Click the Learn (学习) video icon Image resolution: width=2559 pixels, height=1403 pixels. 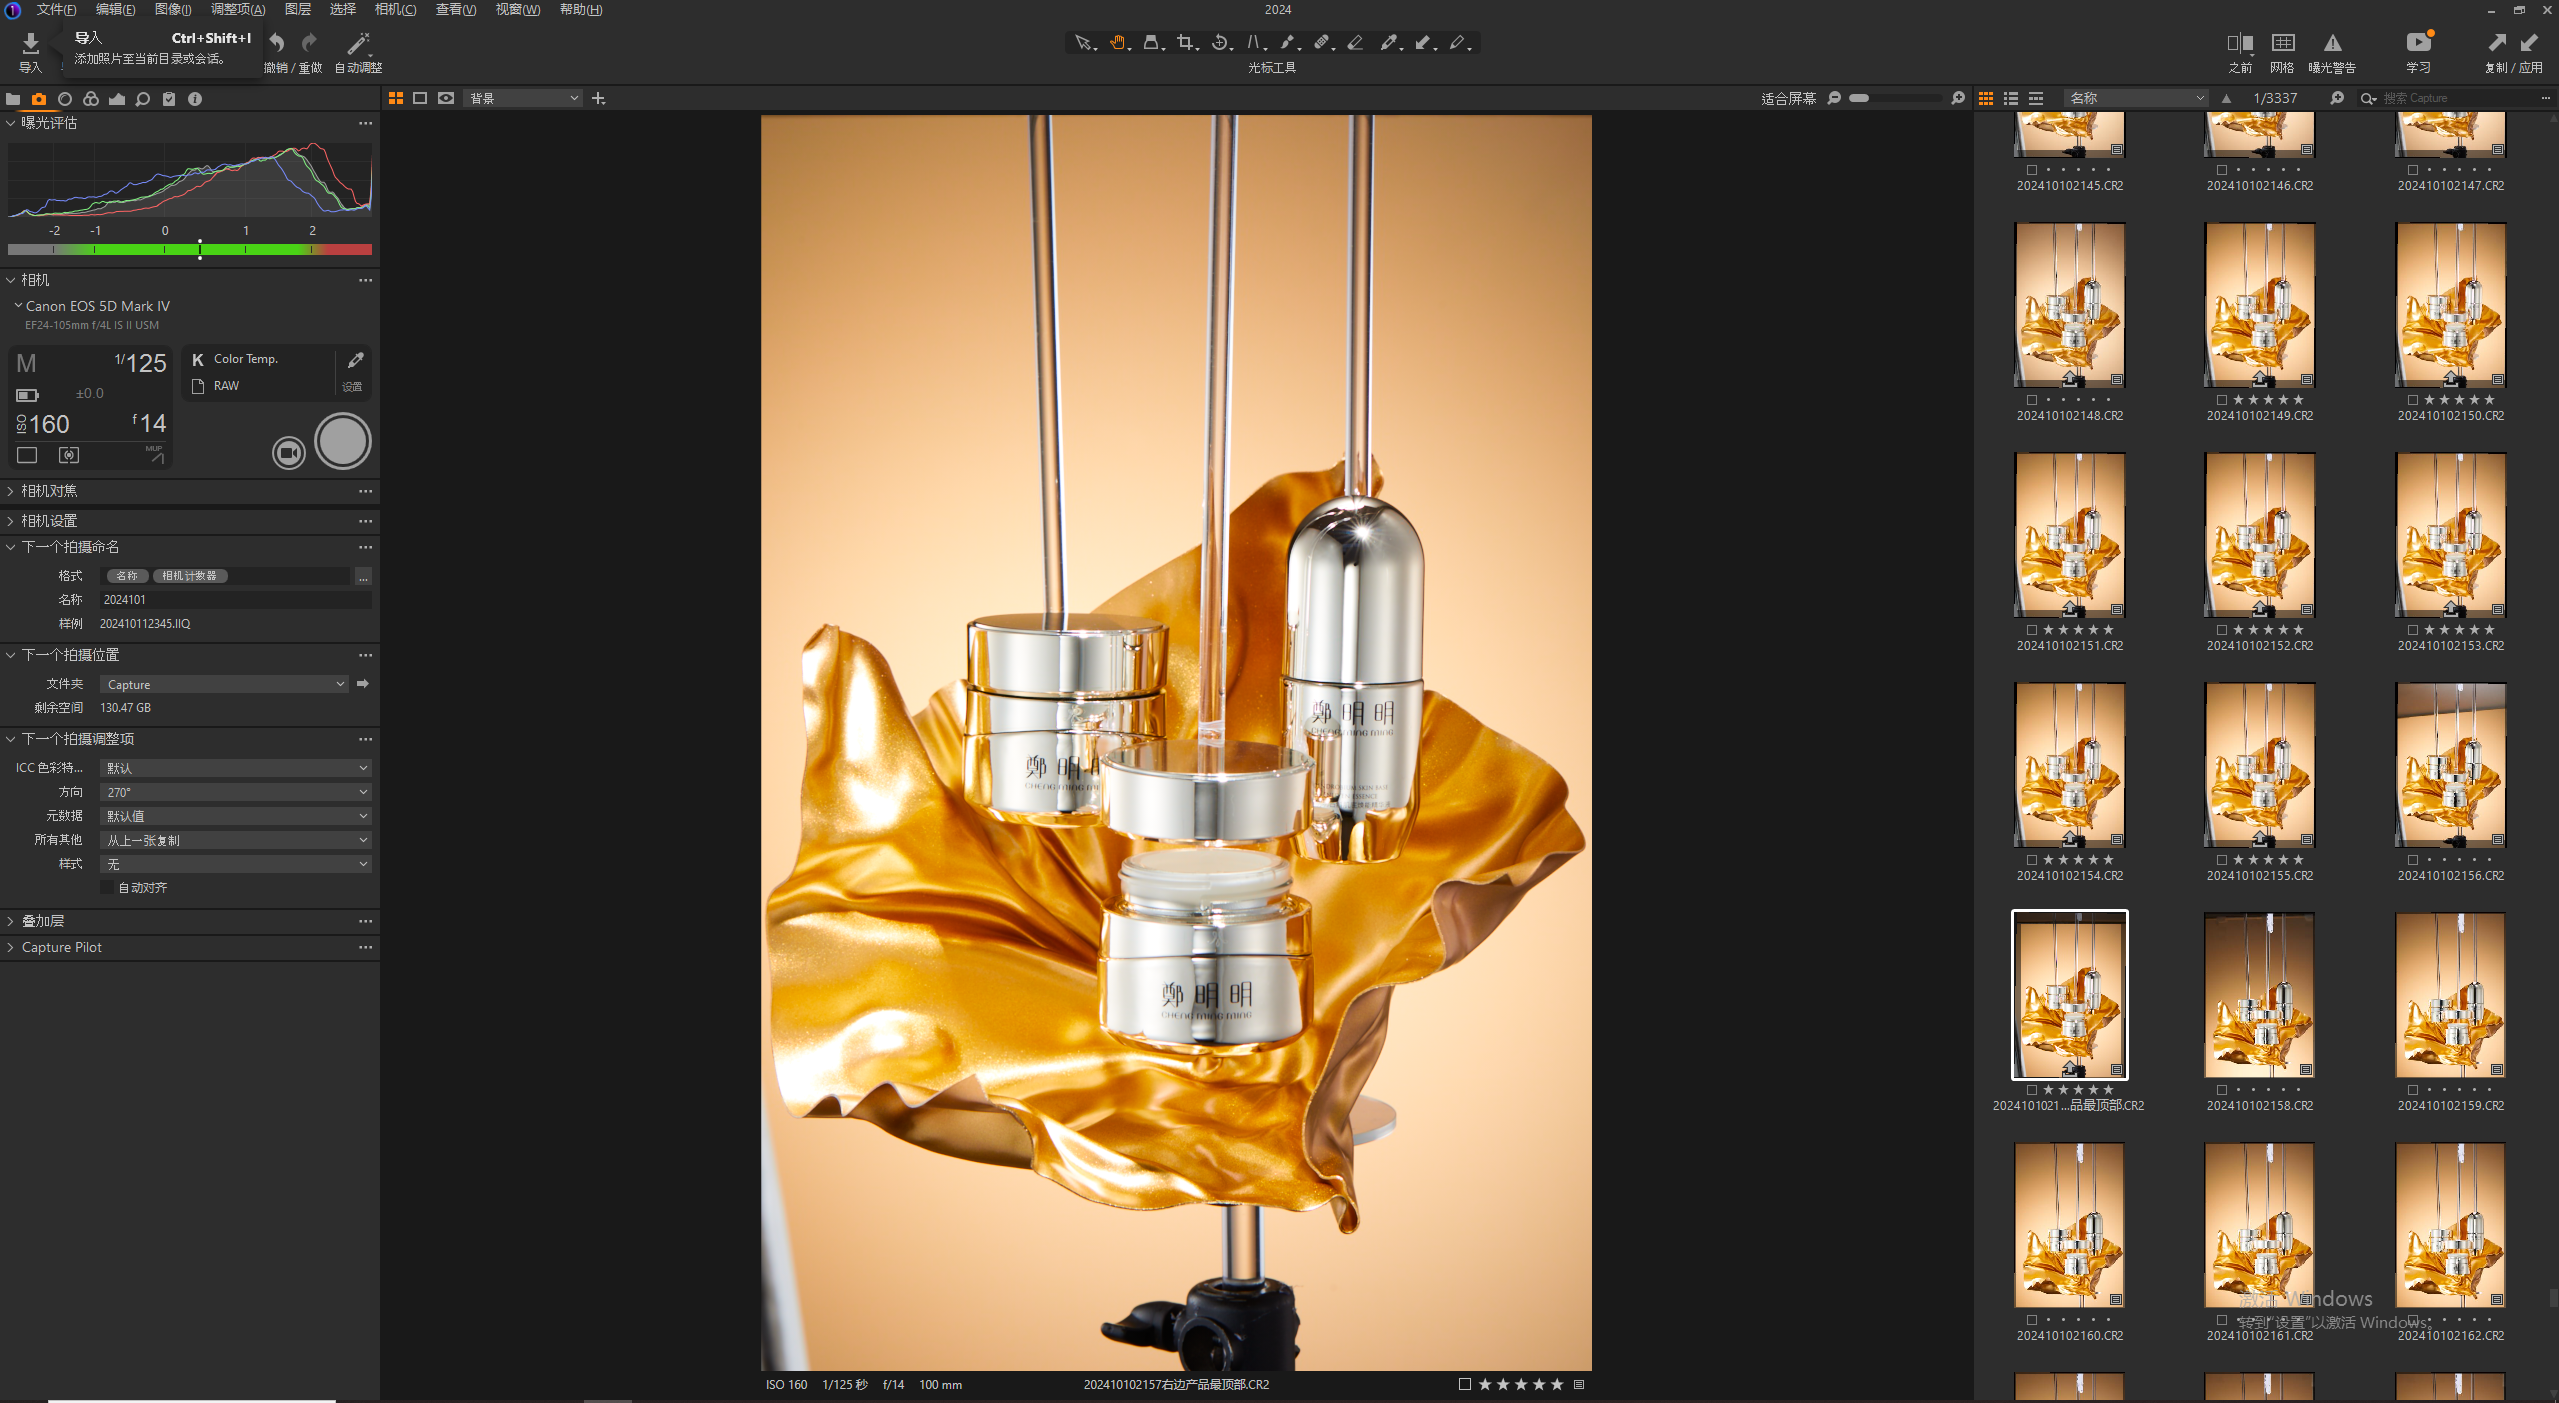(x=2418, y=42)
